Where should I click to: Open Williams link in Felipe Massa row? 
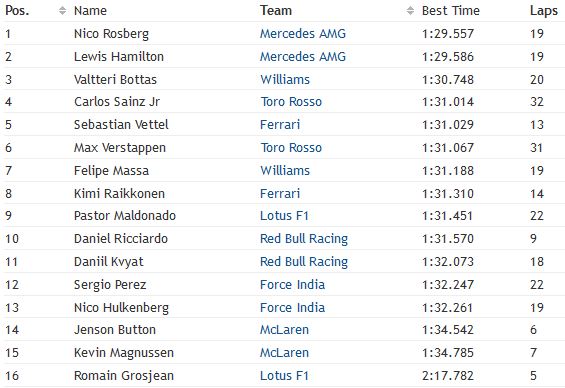[x=285, y=171]
